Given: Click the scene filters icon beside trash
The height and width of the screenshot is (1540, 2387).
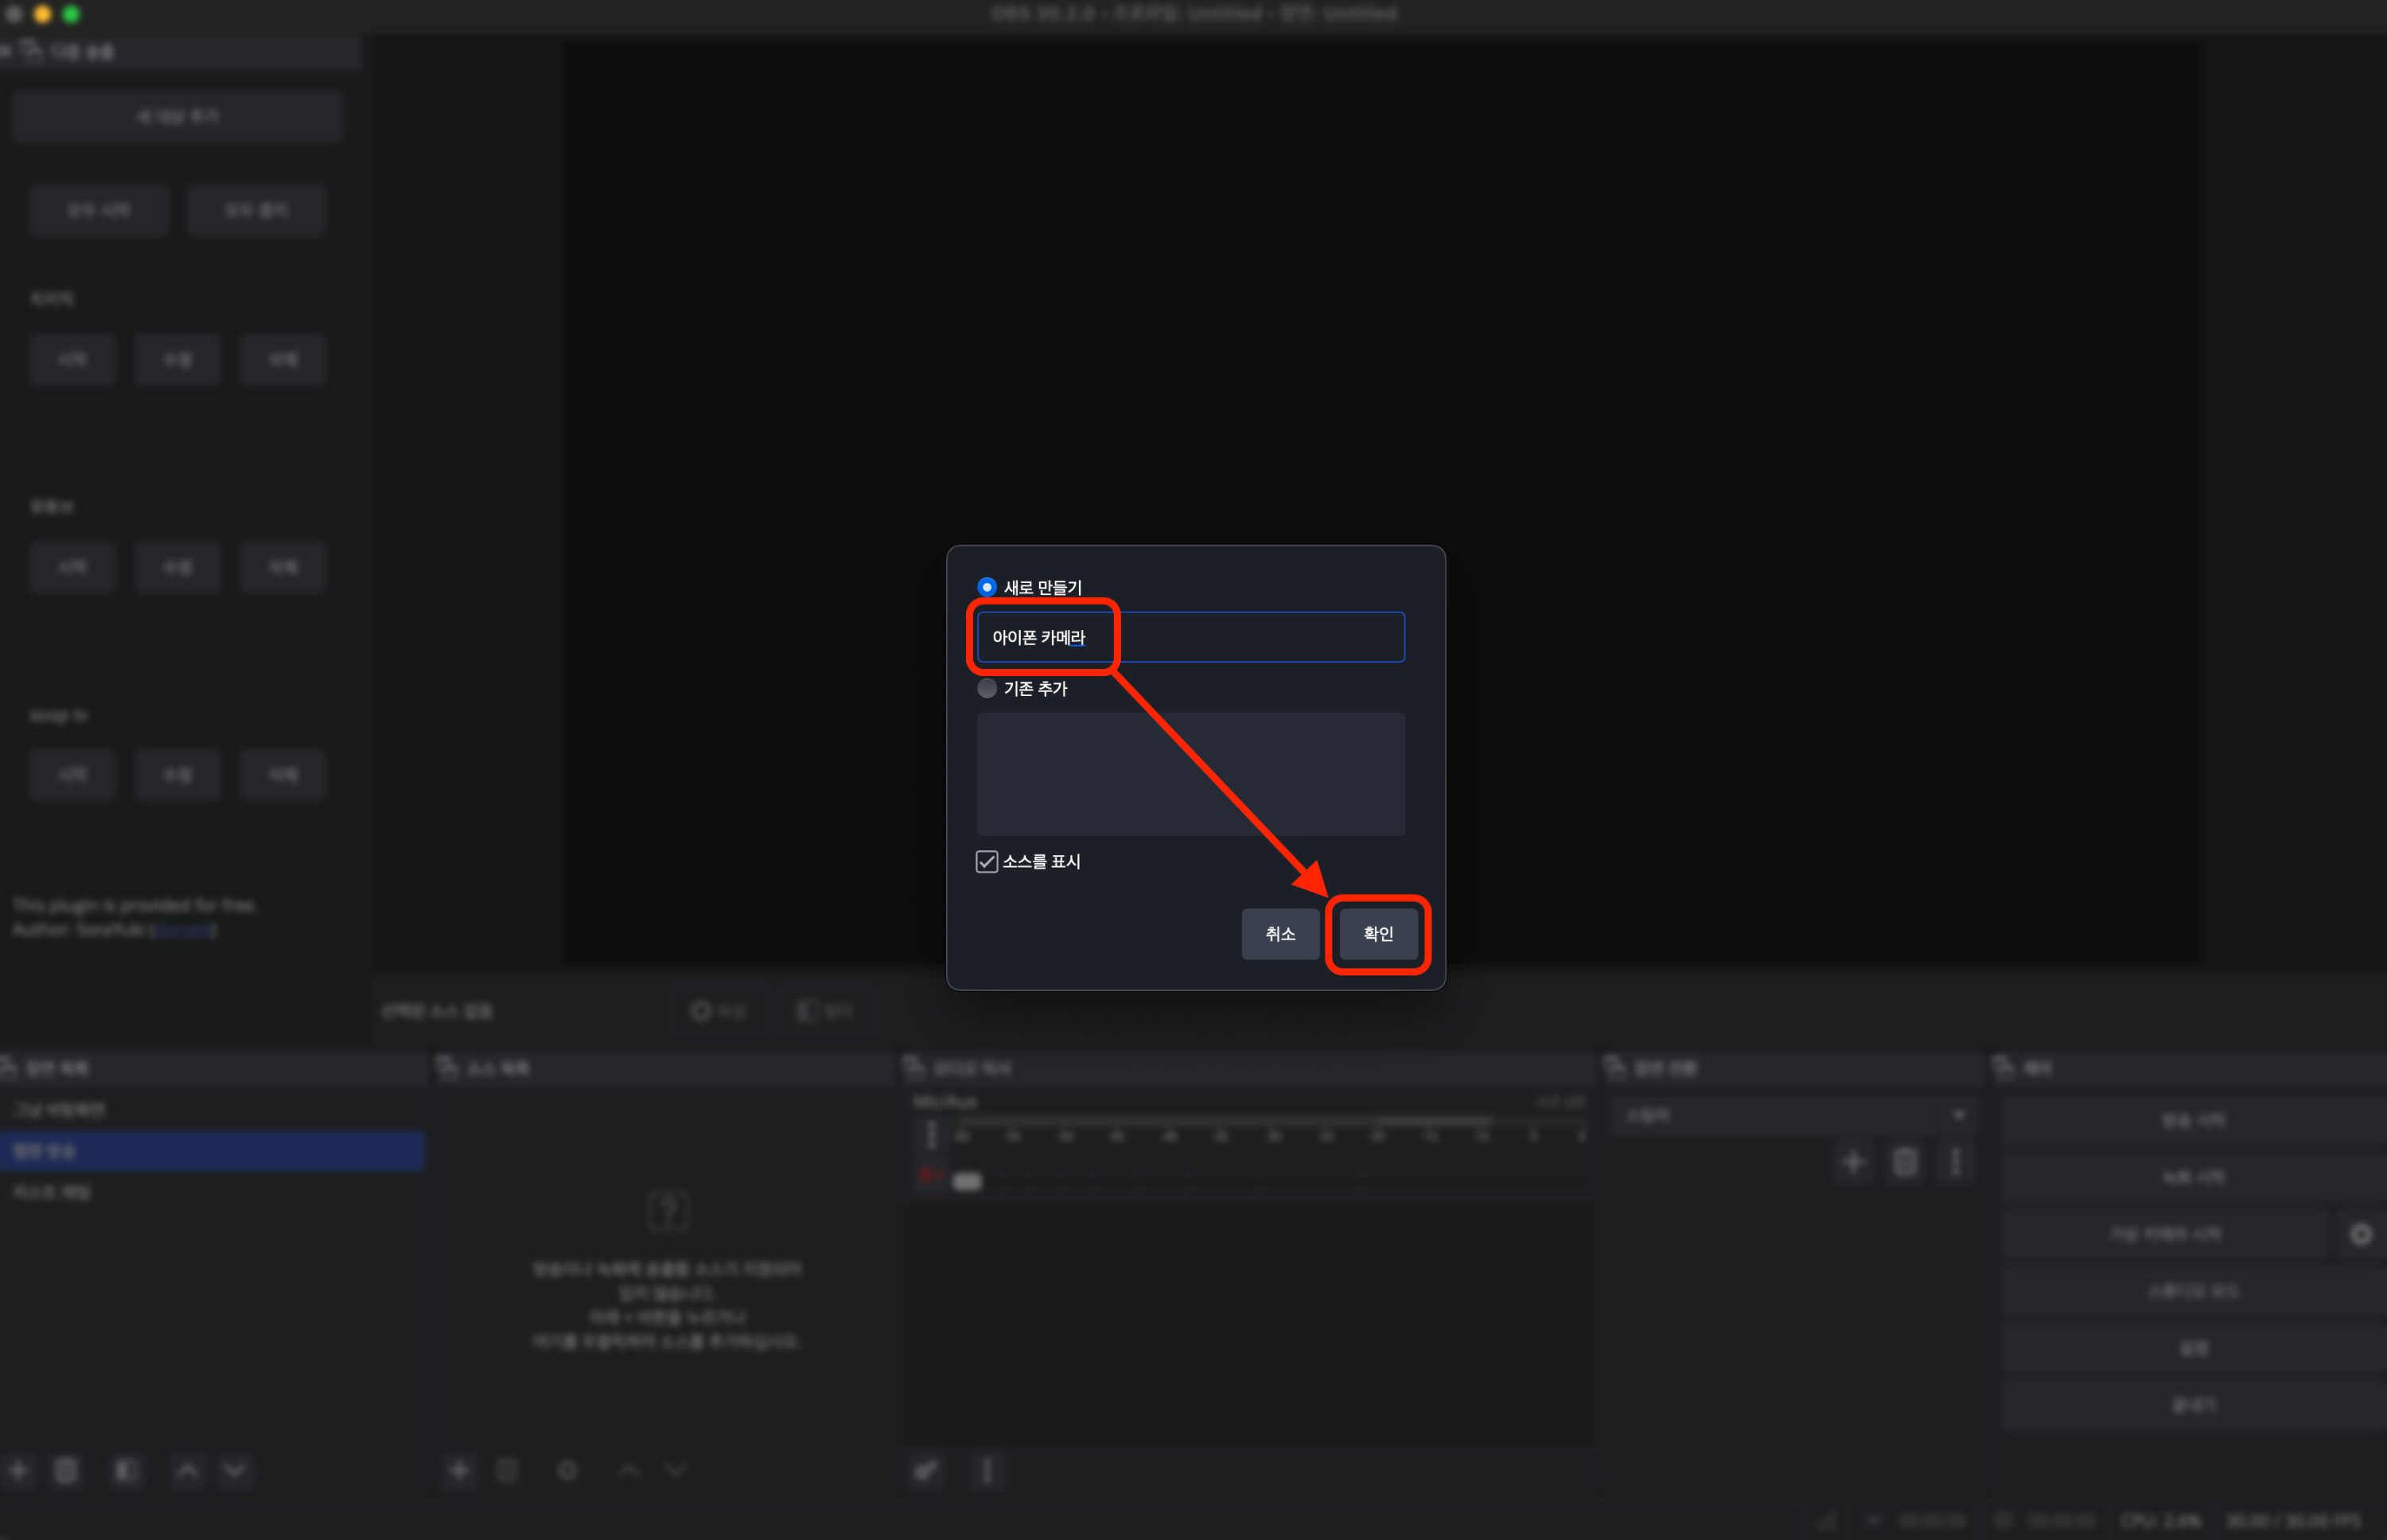Looking at the screenshot, I should [126, 1469].
